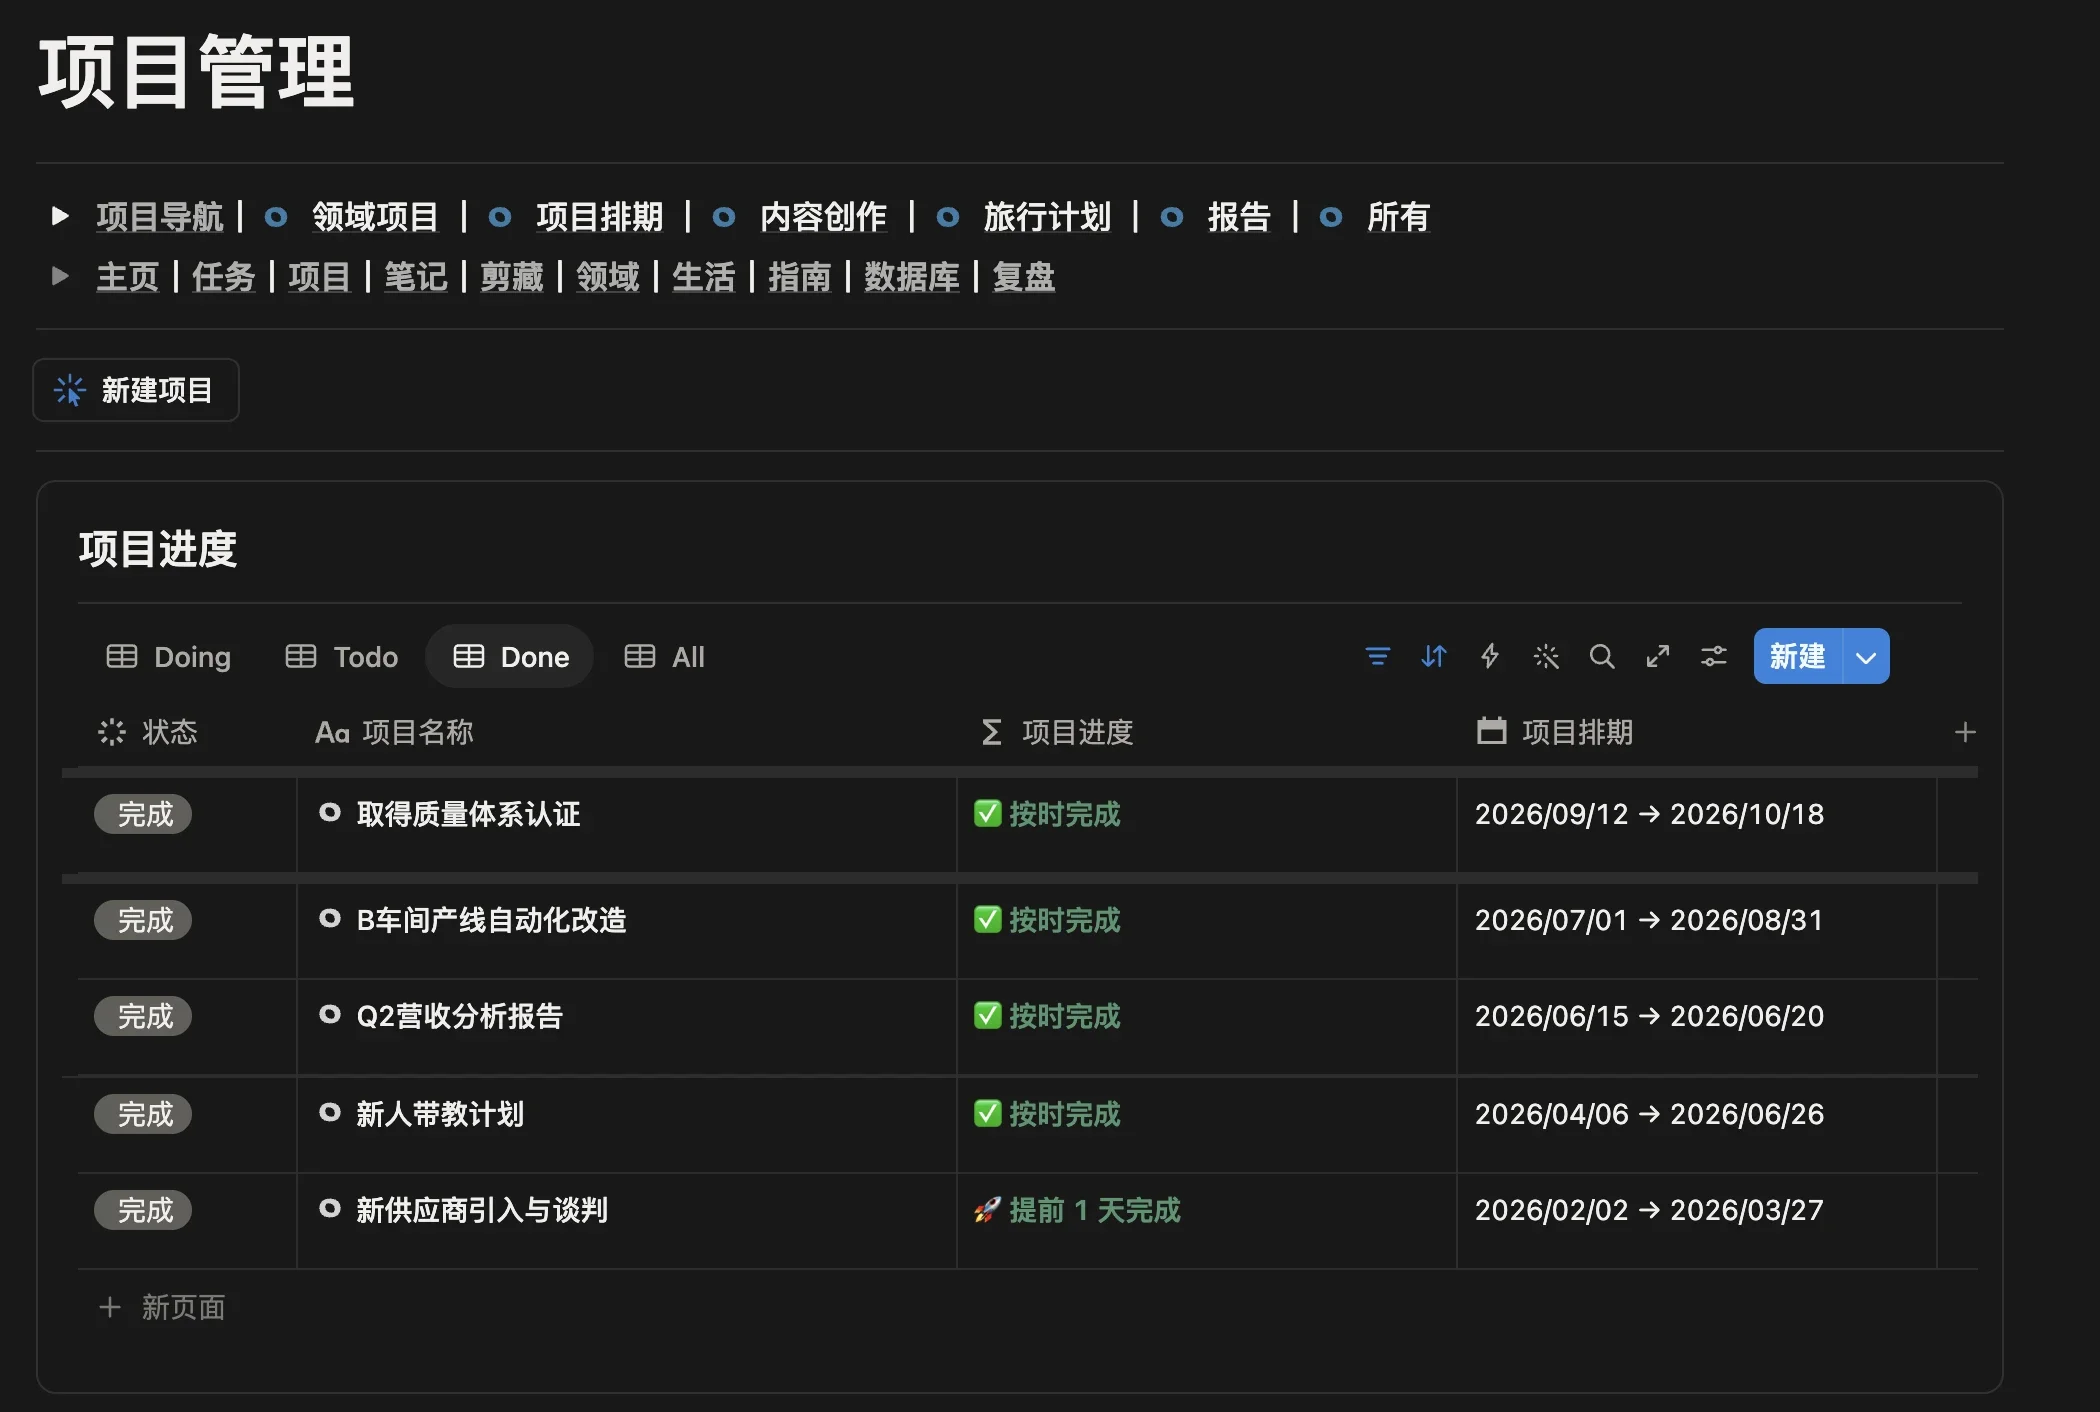Image resolution: width=2100 pixels, height=1412 pixels.
Task: Switch to the Todo view tab
Action: tap(341, 657)
